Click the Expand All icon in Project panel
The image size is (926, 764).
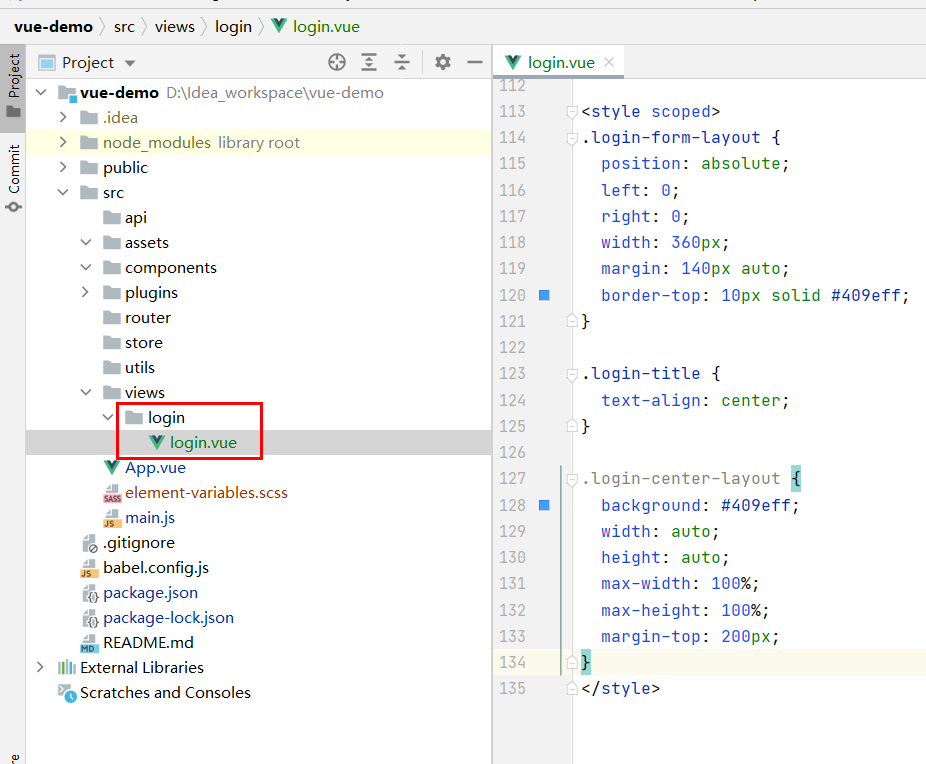coord(369,62)
